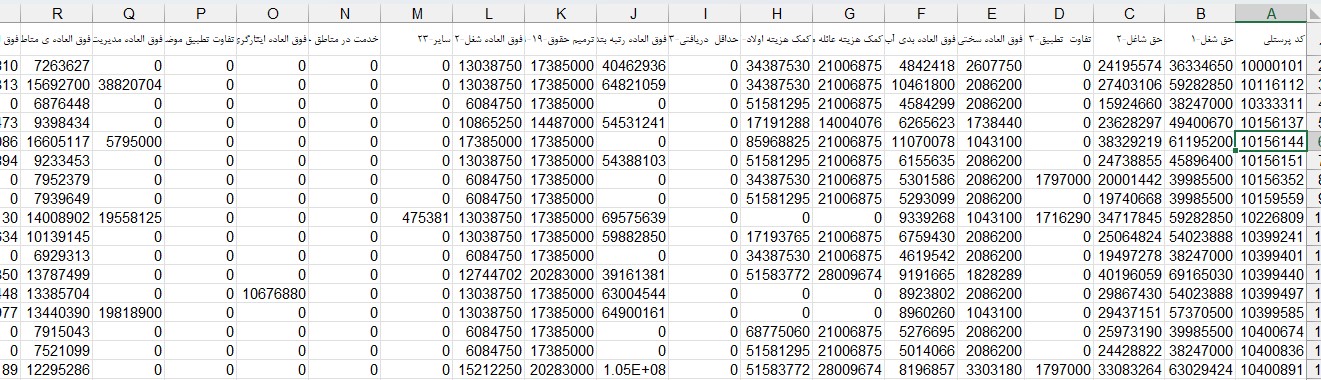Select cell with value 19818900
1321x380 pixels.
pyautogui.click(x=128, y=313)
